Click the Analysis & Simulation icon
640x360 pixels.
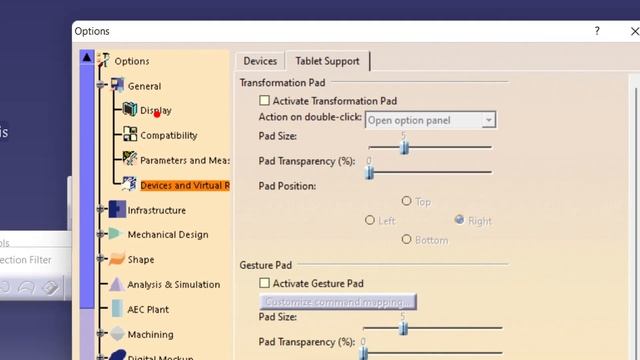point(116,284)
